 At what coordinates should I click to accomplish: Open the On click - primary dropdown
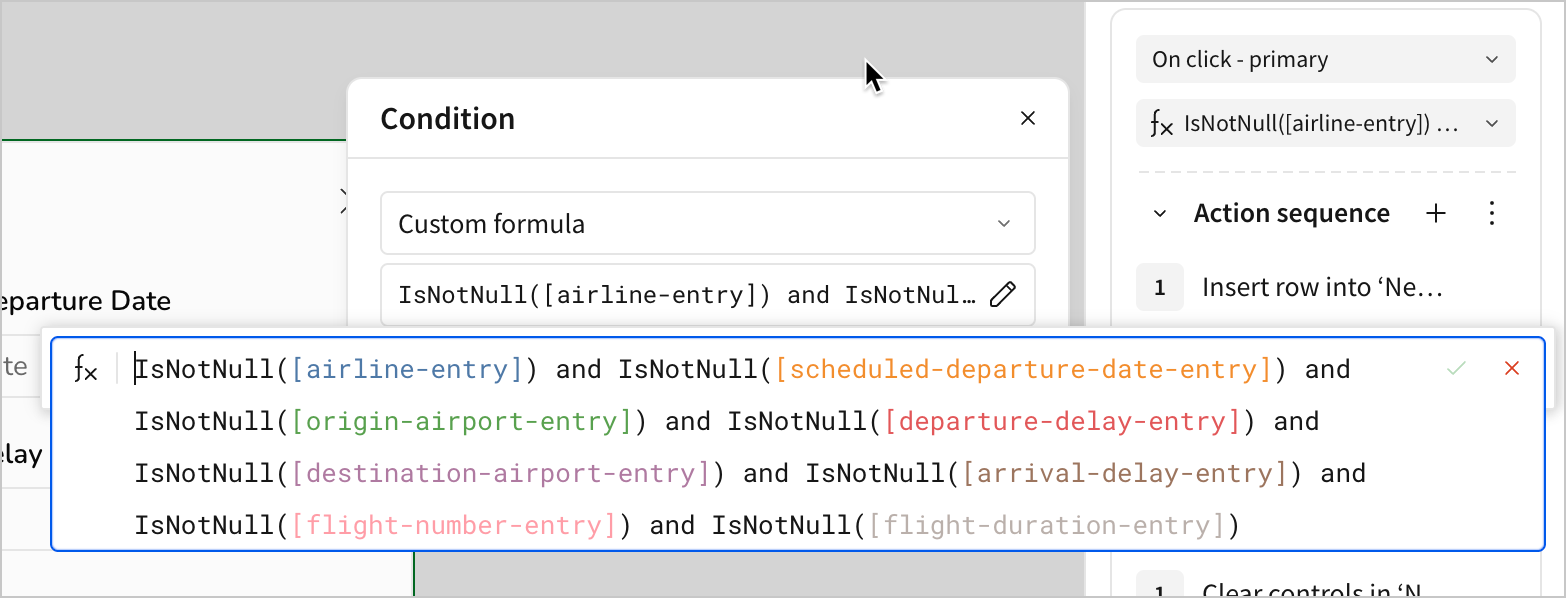[x=1325, y=60]
